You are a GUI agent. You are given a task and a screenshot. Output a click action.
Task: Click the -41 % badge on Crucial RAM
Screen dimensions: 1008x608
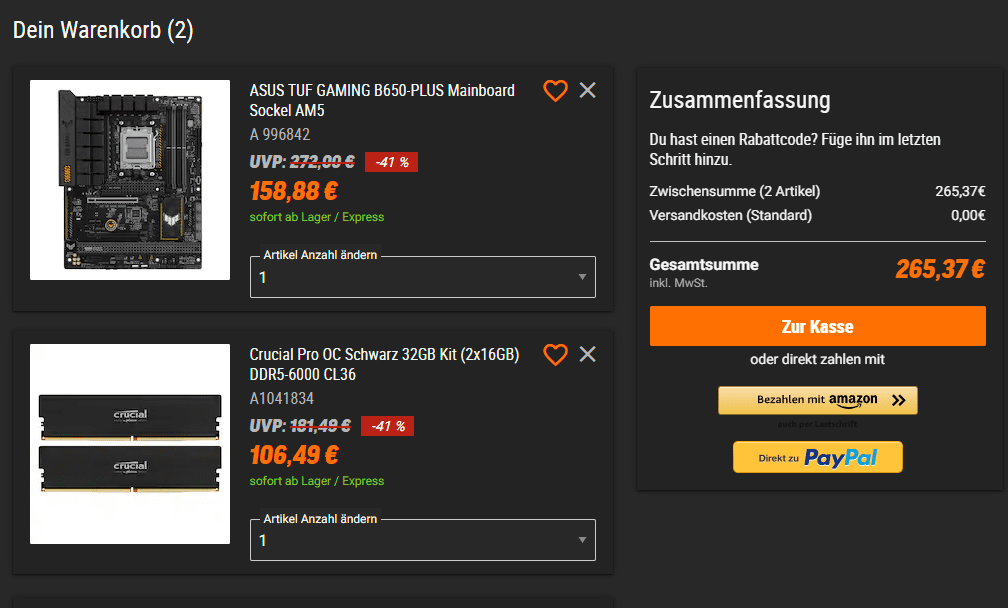point(387,426)
